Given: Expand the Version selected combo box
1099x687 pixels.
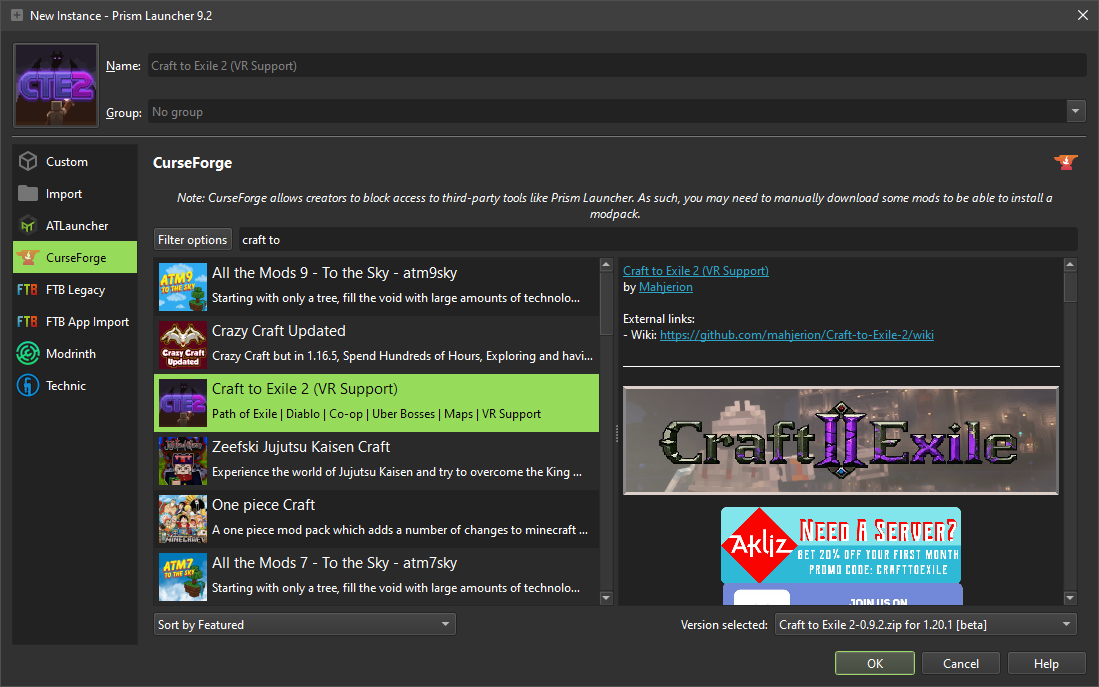Looking at the screenshot, I should pos(926,625).
